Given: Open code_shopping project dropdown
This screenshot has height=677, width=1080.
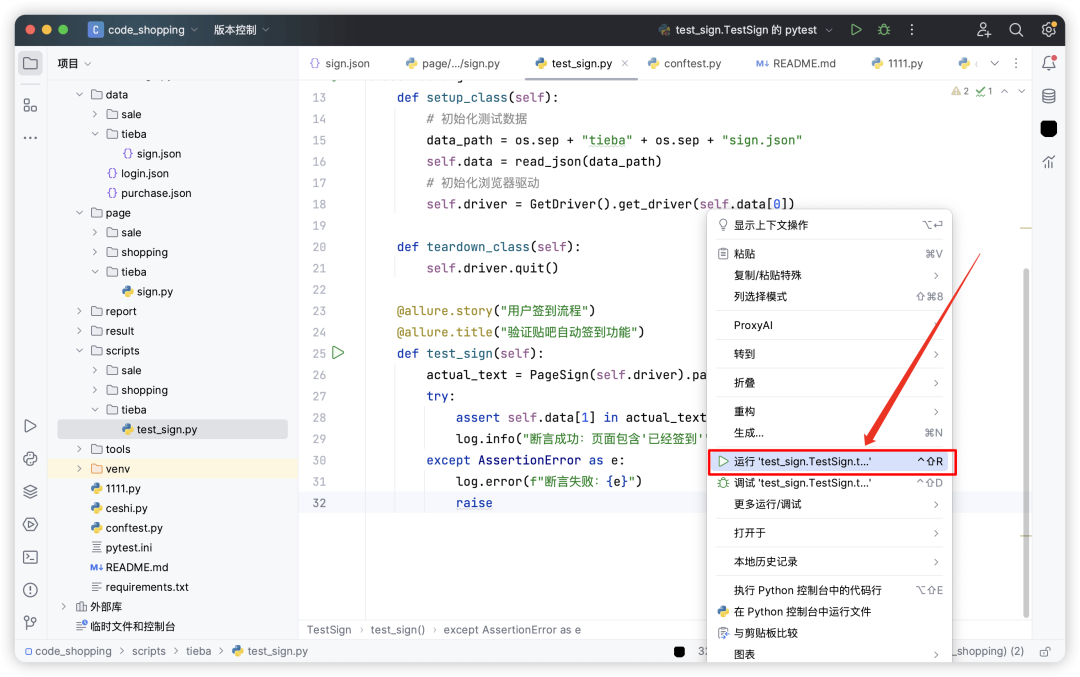Looking at the screenshot, I should coord(143,30).
